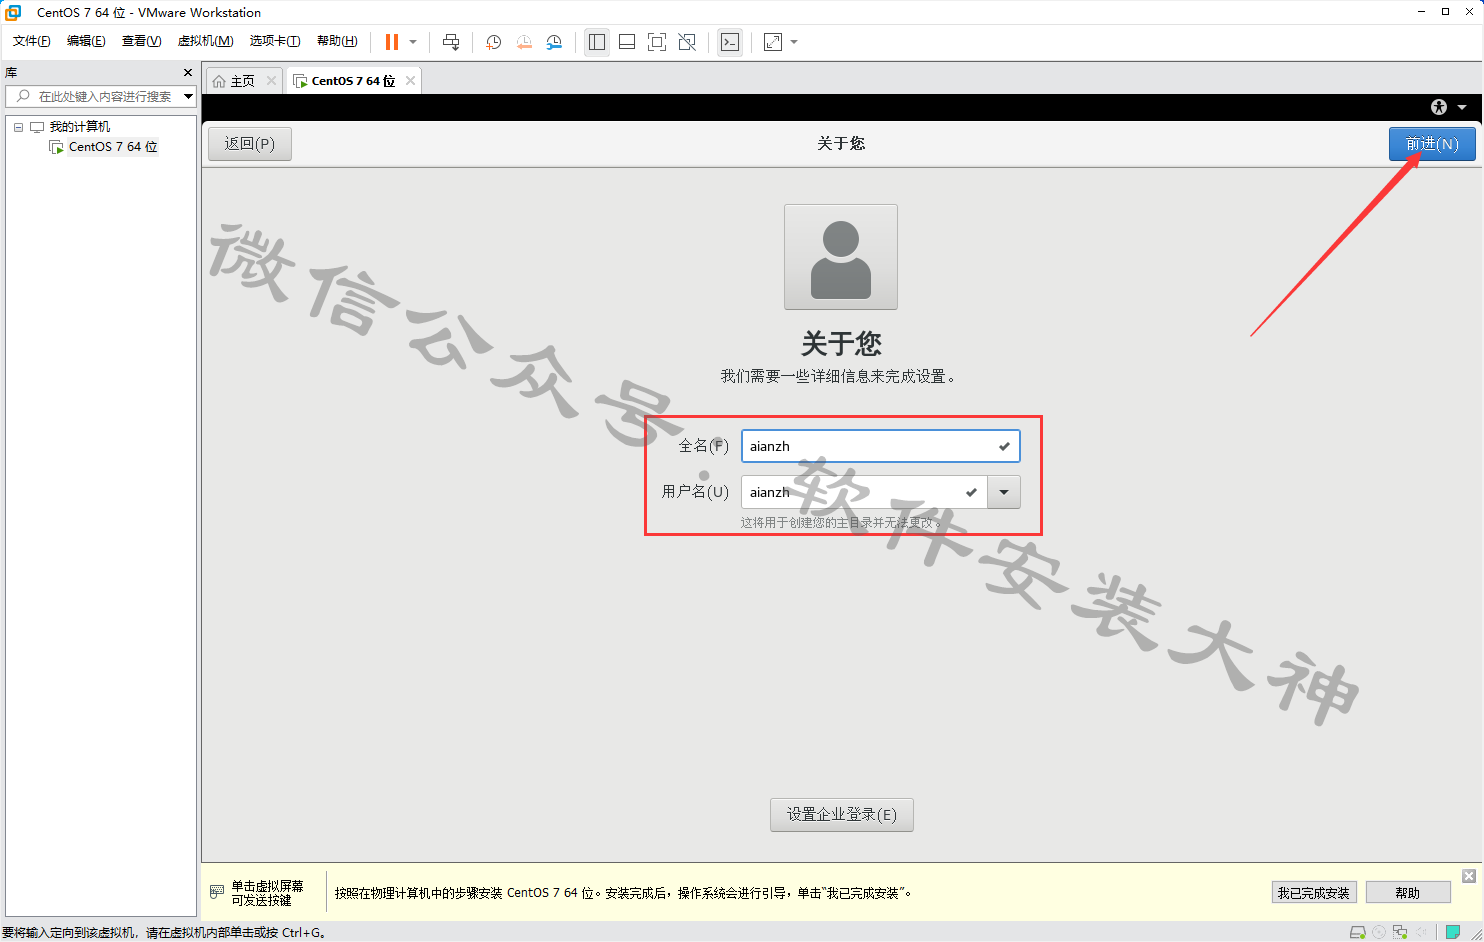This screenshot has width=1484, height=942.
Task: Close the CentOS 7 64 位 tab
Action: click(410, 81)
